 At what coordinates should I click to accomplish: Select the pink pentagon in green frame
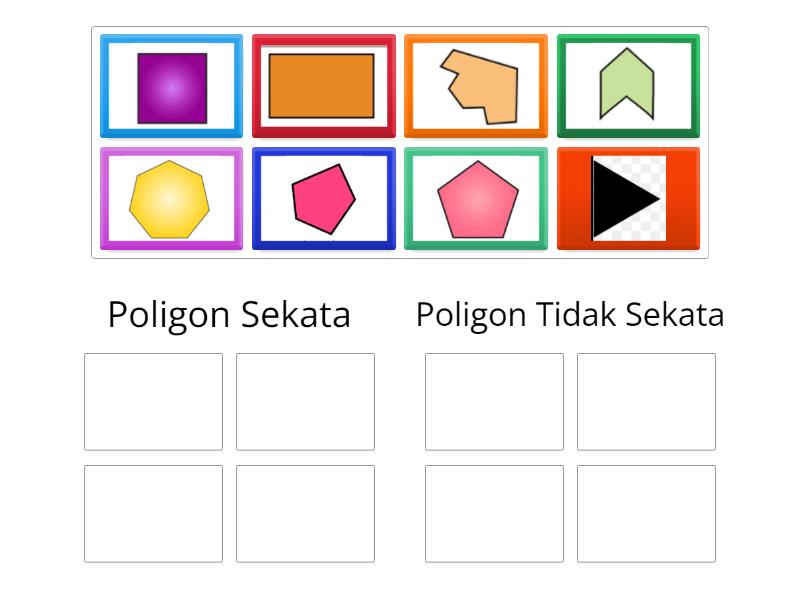click(477, 199)
